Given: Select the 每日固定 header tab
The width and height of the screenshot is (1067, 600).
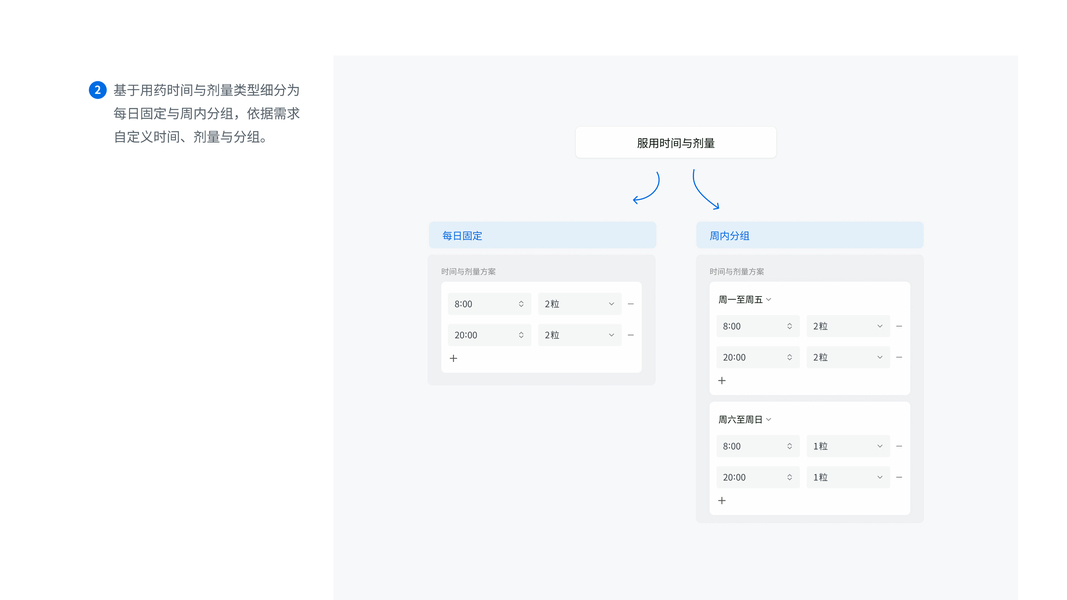Looking at the screenshot, I should pos(542,235).
